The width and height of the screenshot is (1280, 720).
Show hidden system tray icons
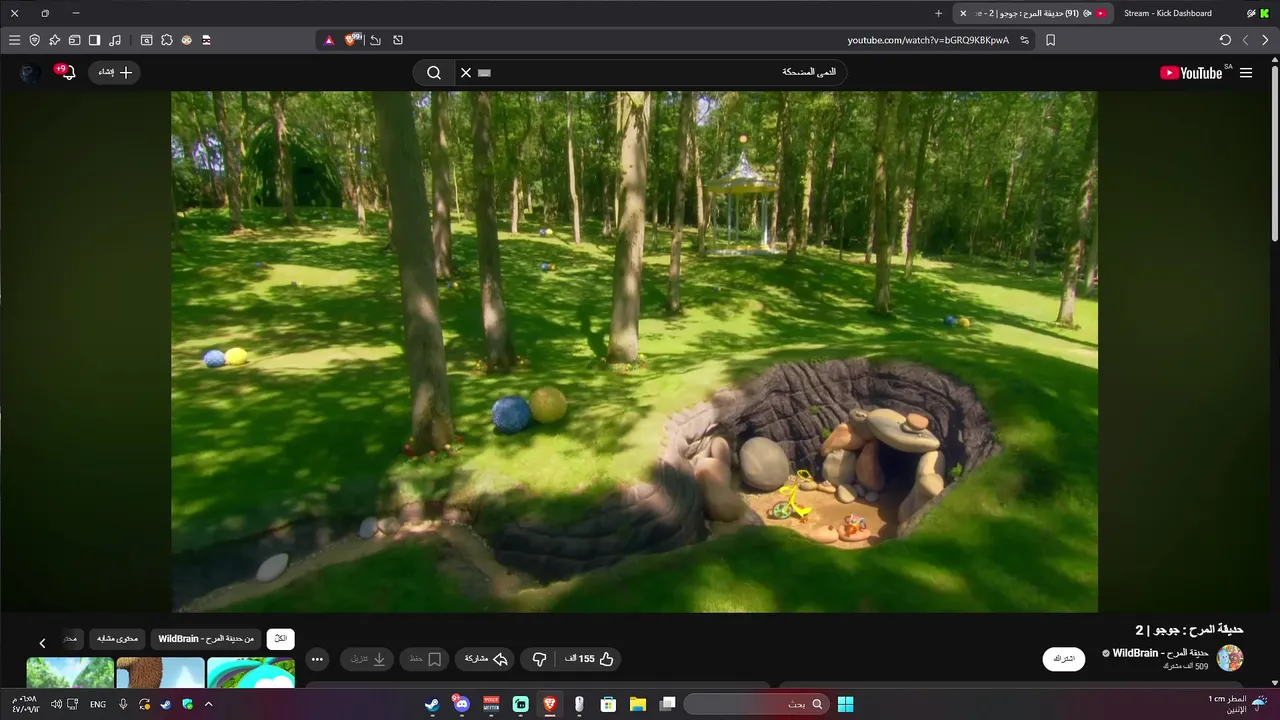pyautogui.click(x=208, y=704)
